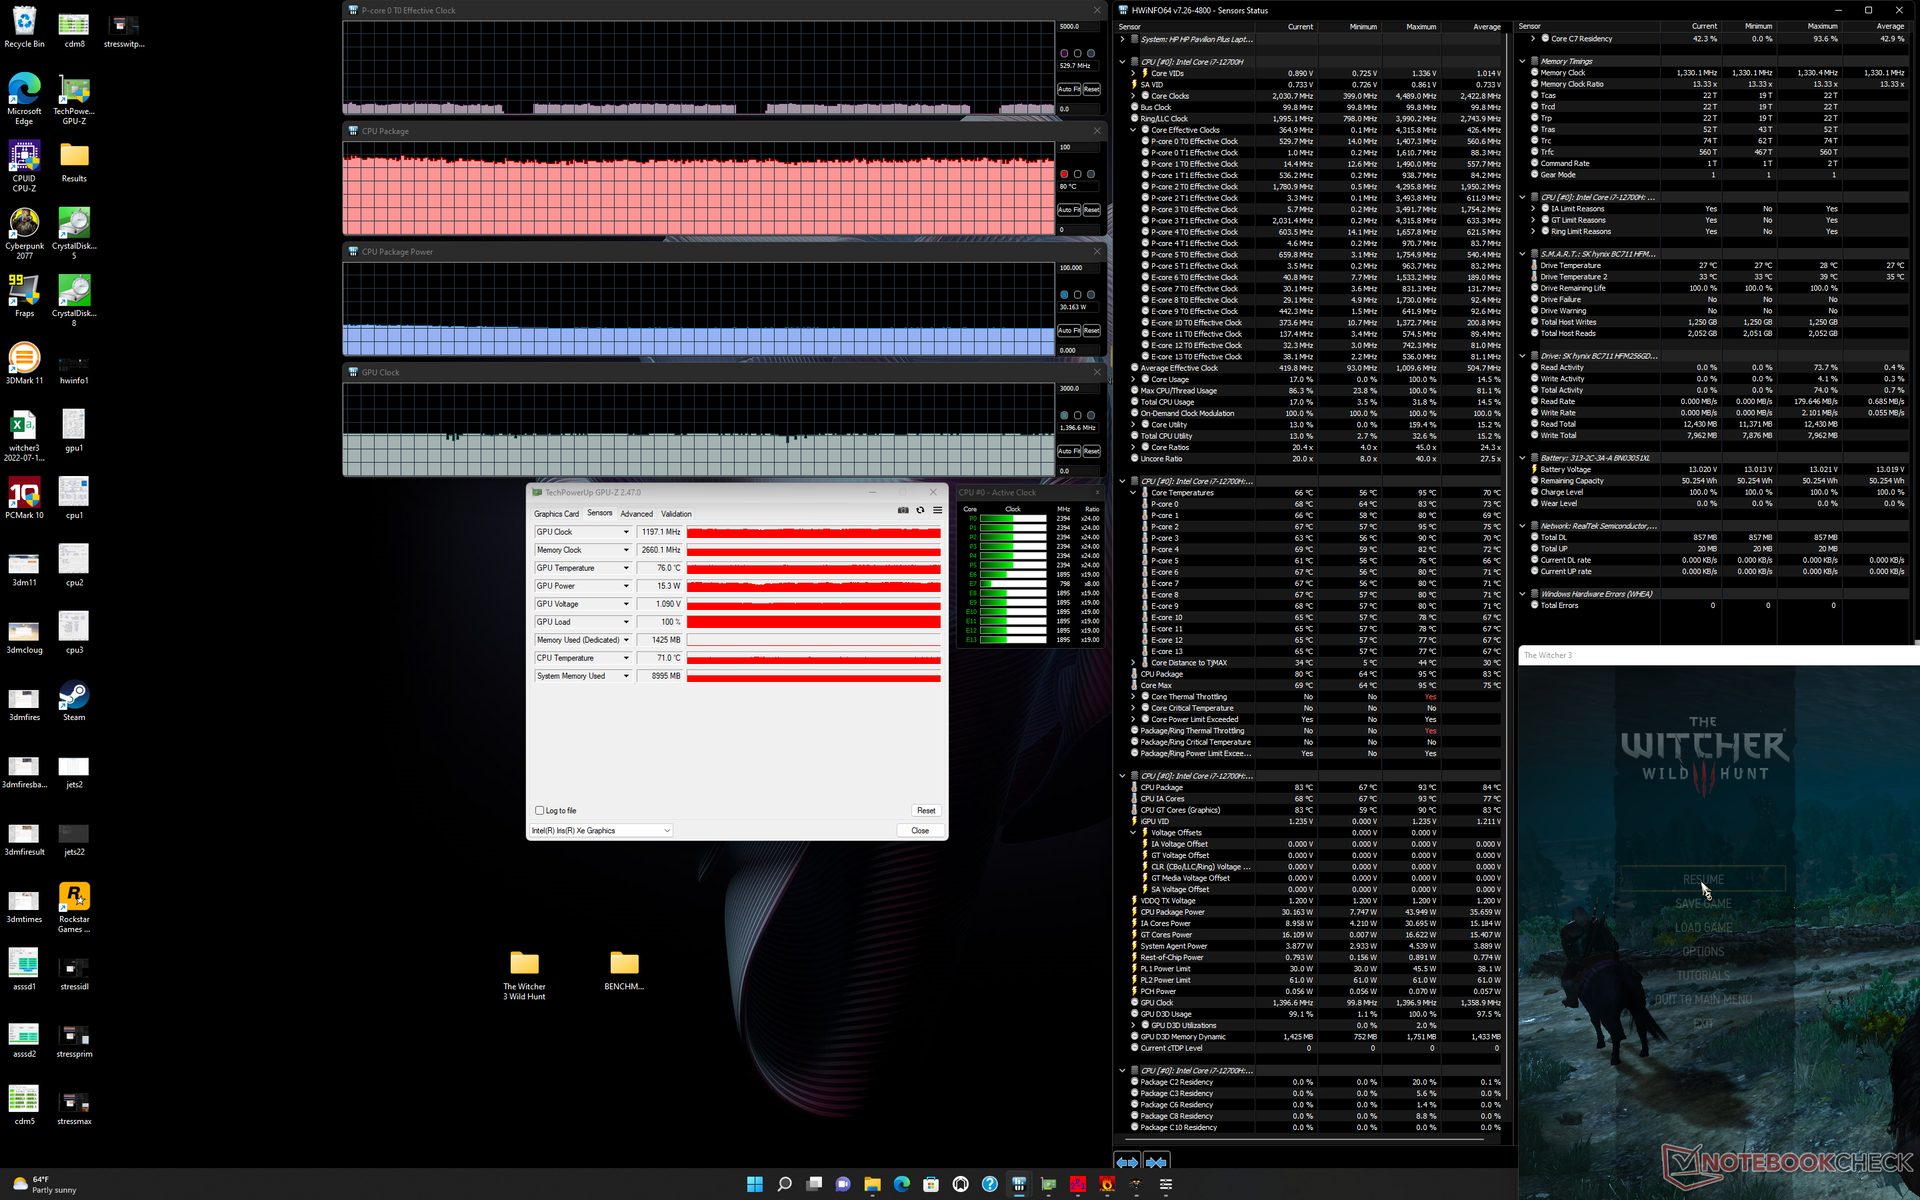The width and height of the screenshot is (1920, 1200).
Task: Click Auto Fit in the GPU Clock graph
Action: click(x=1068, y=451)
